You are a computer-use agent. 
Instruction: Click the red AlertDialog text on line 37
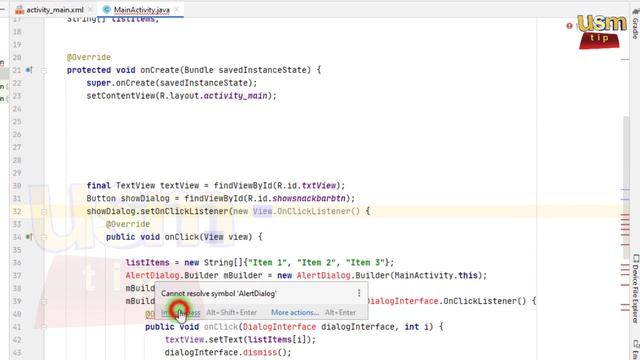(152, 276)
